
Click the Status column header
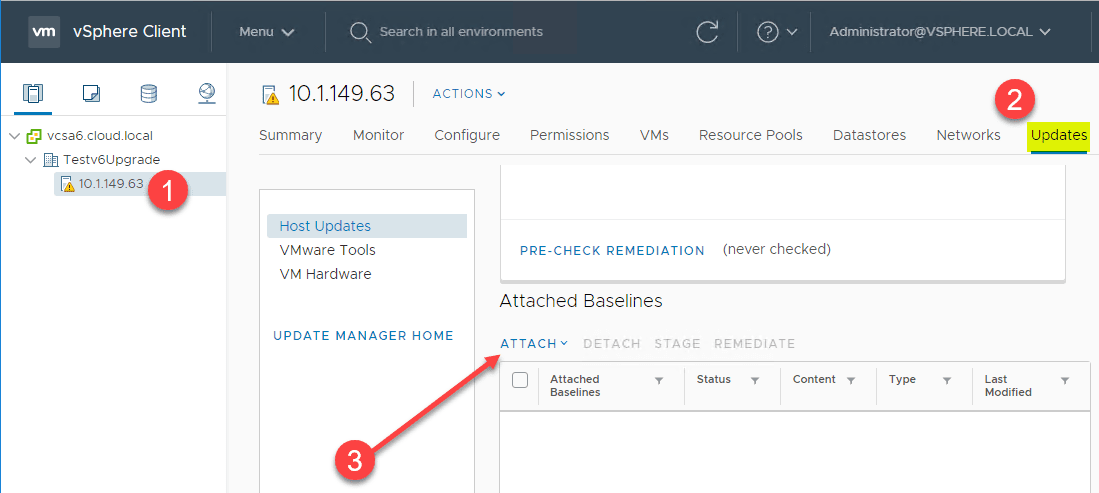pyautogui.click(x=714, y=379)
